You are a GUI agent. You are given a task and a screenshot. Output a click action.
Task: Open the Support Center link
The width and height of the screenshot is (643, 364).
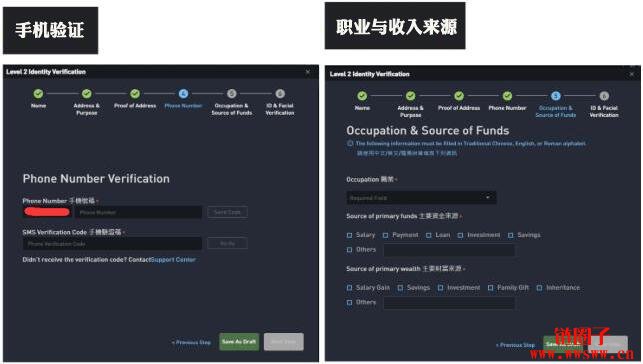tap(173, 259)
